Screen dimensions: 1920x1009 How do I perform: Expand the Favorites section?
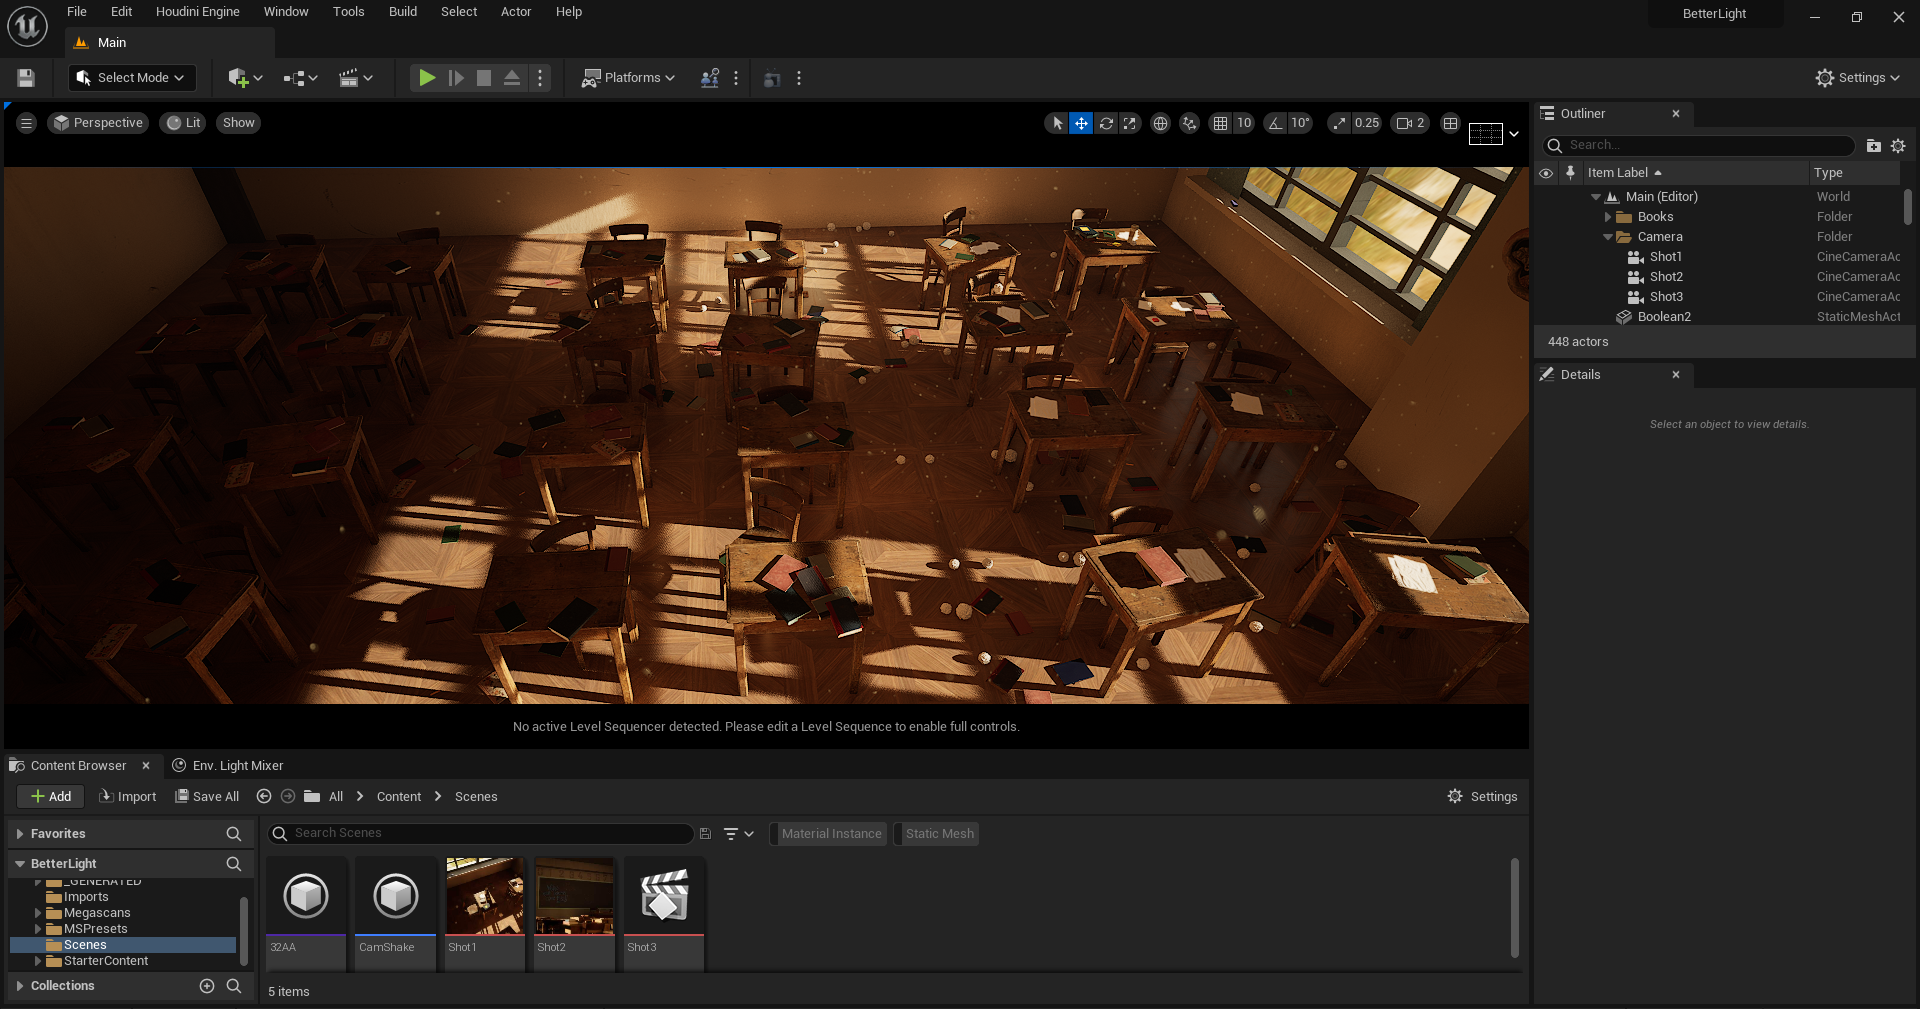[x=20, y=834]
